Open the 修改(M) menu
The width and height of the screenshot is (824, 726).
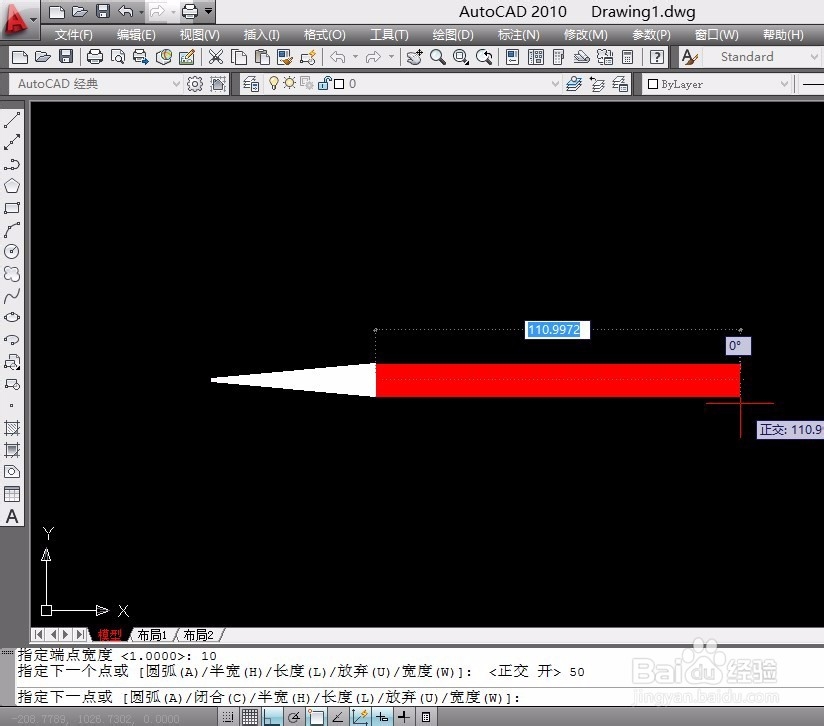(x=585, y=35)
